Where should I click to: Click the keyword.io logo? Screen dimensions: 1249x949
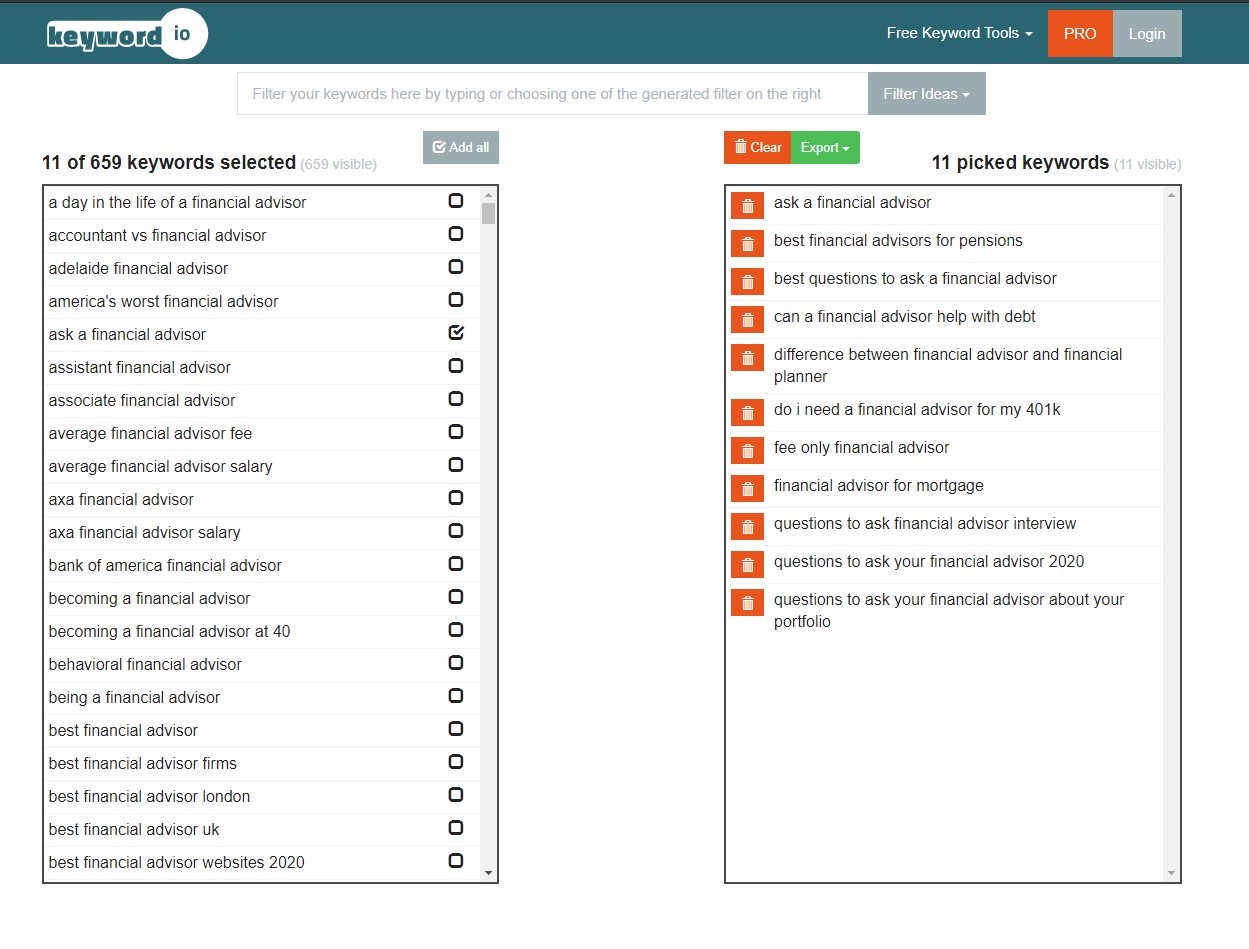126,35
